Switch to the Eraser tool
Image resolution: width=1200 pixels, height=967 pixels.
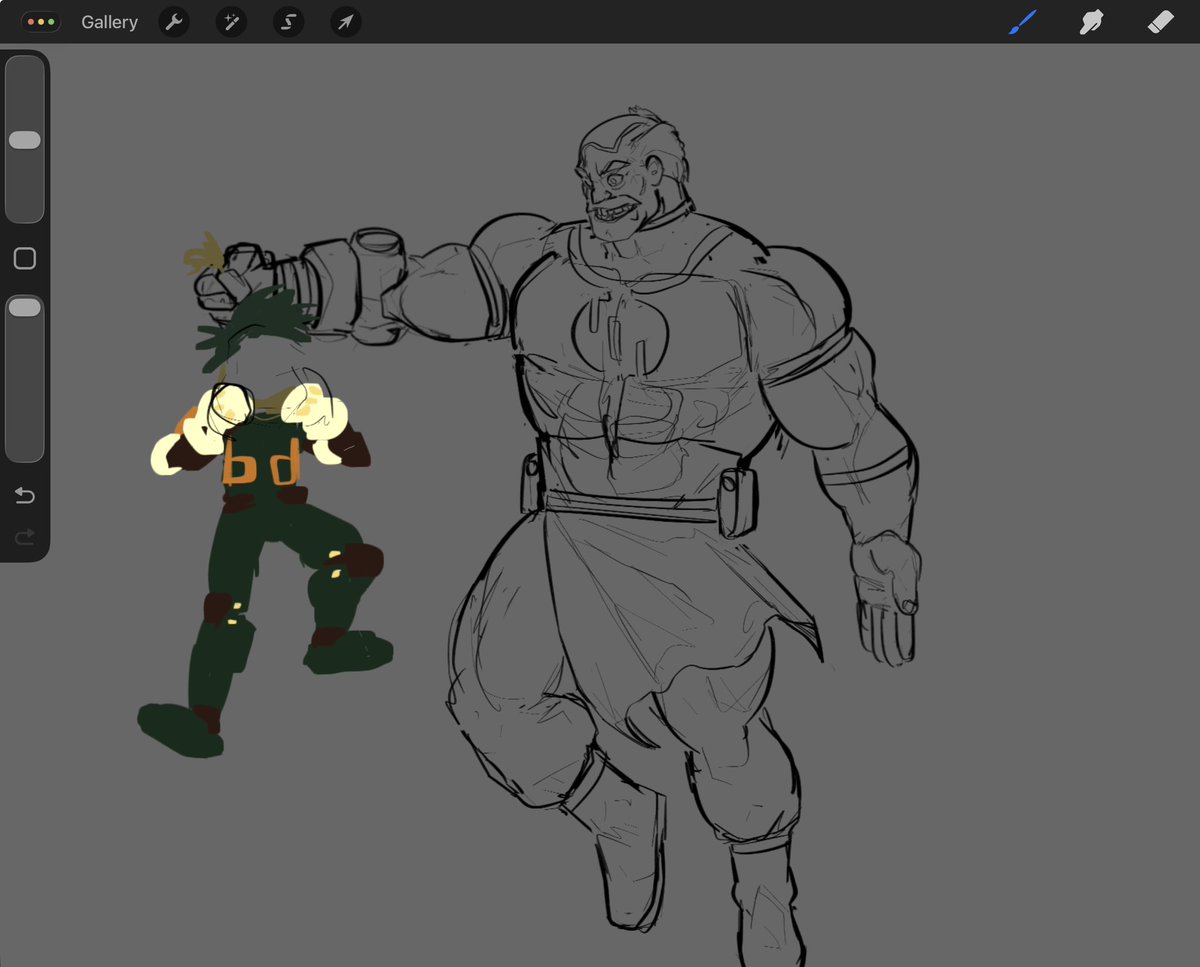click(1160, 21)
